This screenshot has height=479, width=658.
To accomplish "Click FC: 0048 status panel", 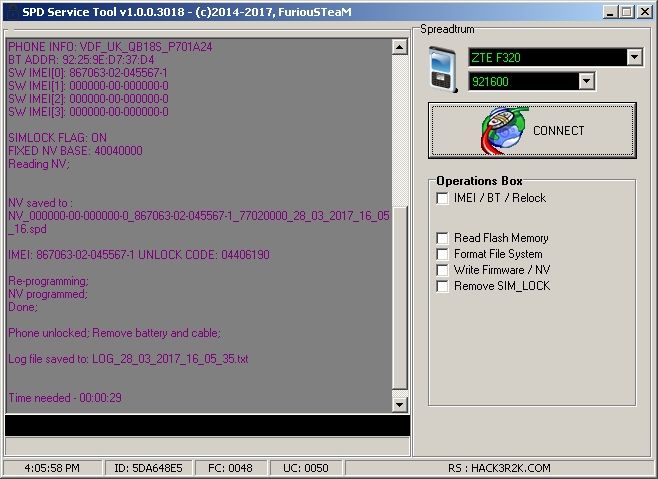I will click(230, 468).
